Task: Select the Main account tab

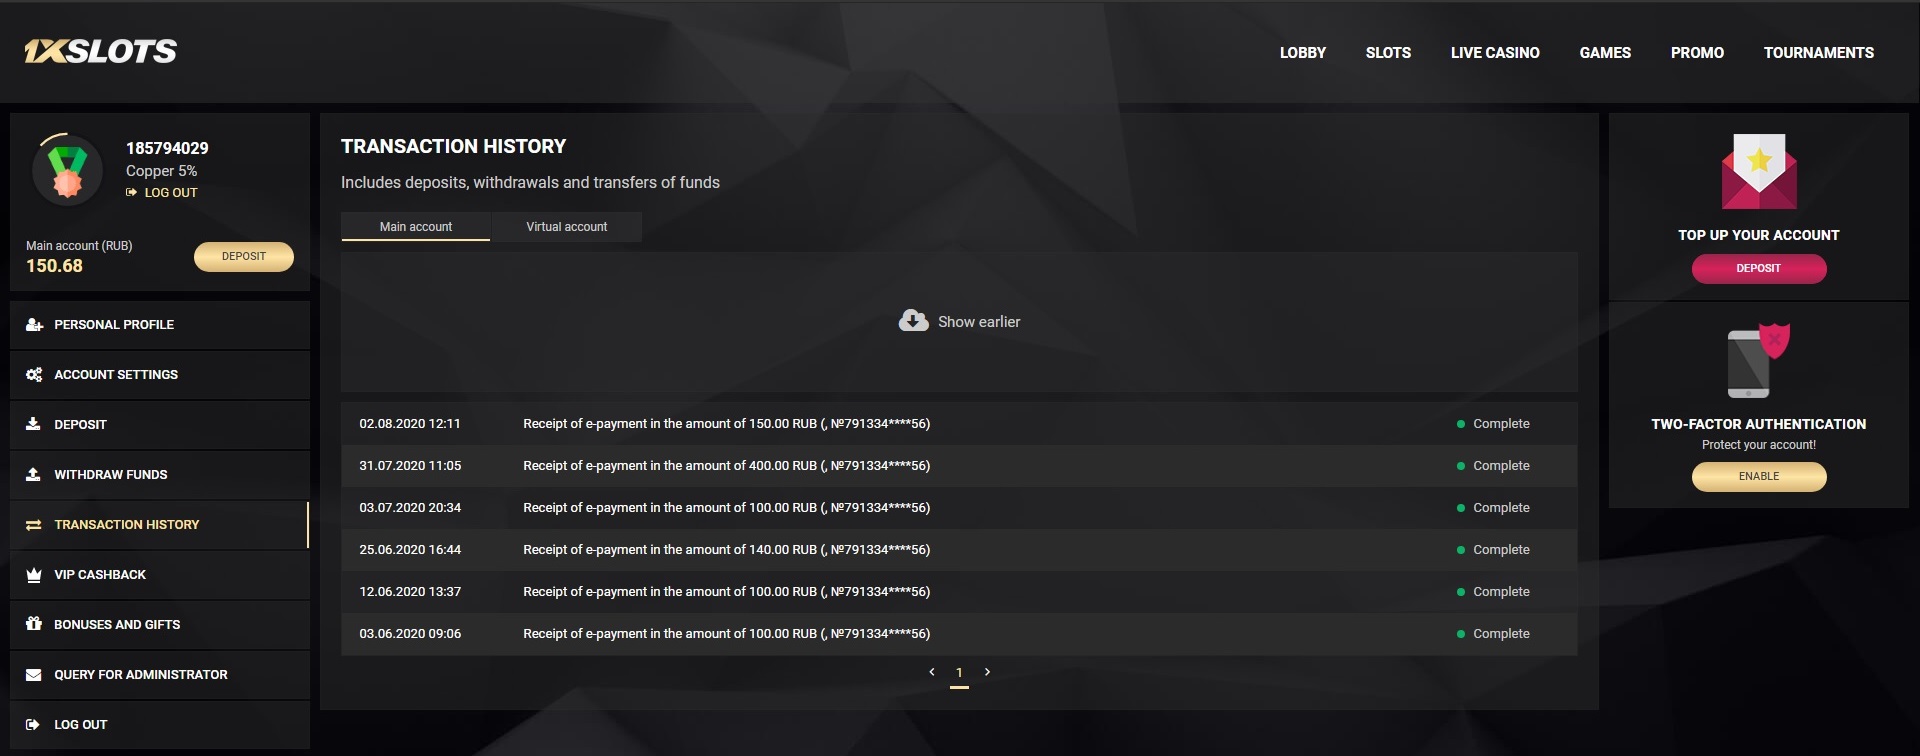Action: pos(415,227)
